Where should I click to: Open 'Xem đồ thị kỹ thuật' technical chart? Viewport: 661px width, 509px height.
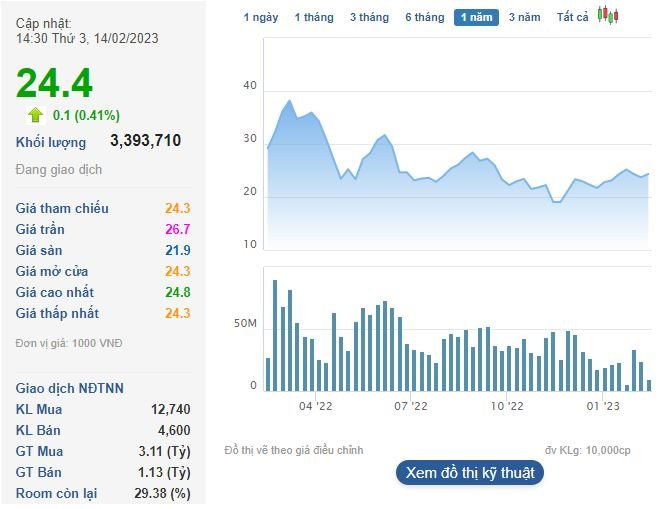[x=469, y=472]
